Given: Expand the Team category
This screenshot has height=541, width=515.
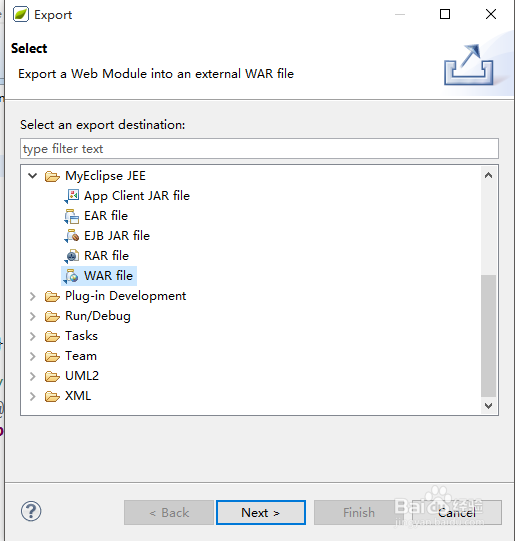Looking at the screenshot, I should point(33,356).
